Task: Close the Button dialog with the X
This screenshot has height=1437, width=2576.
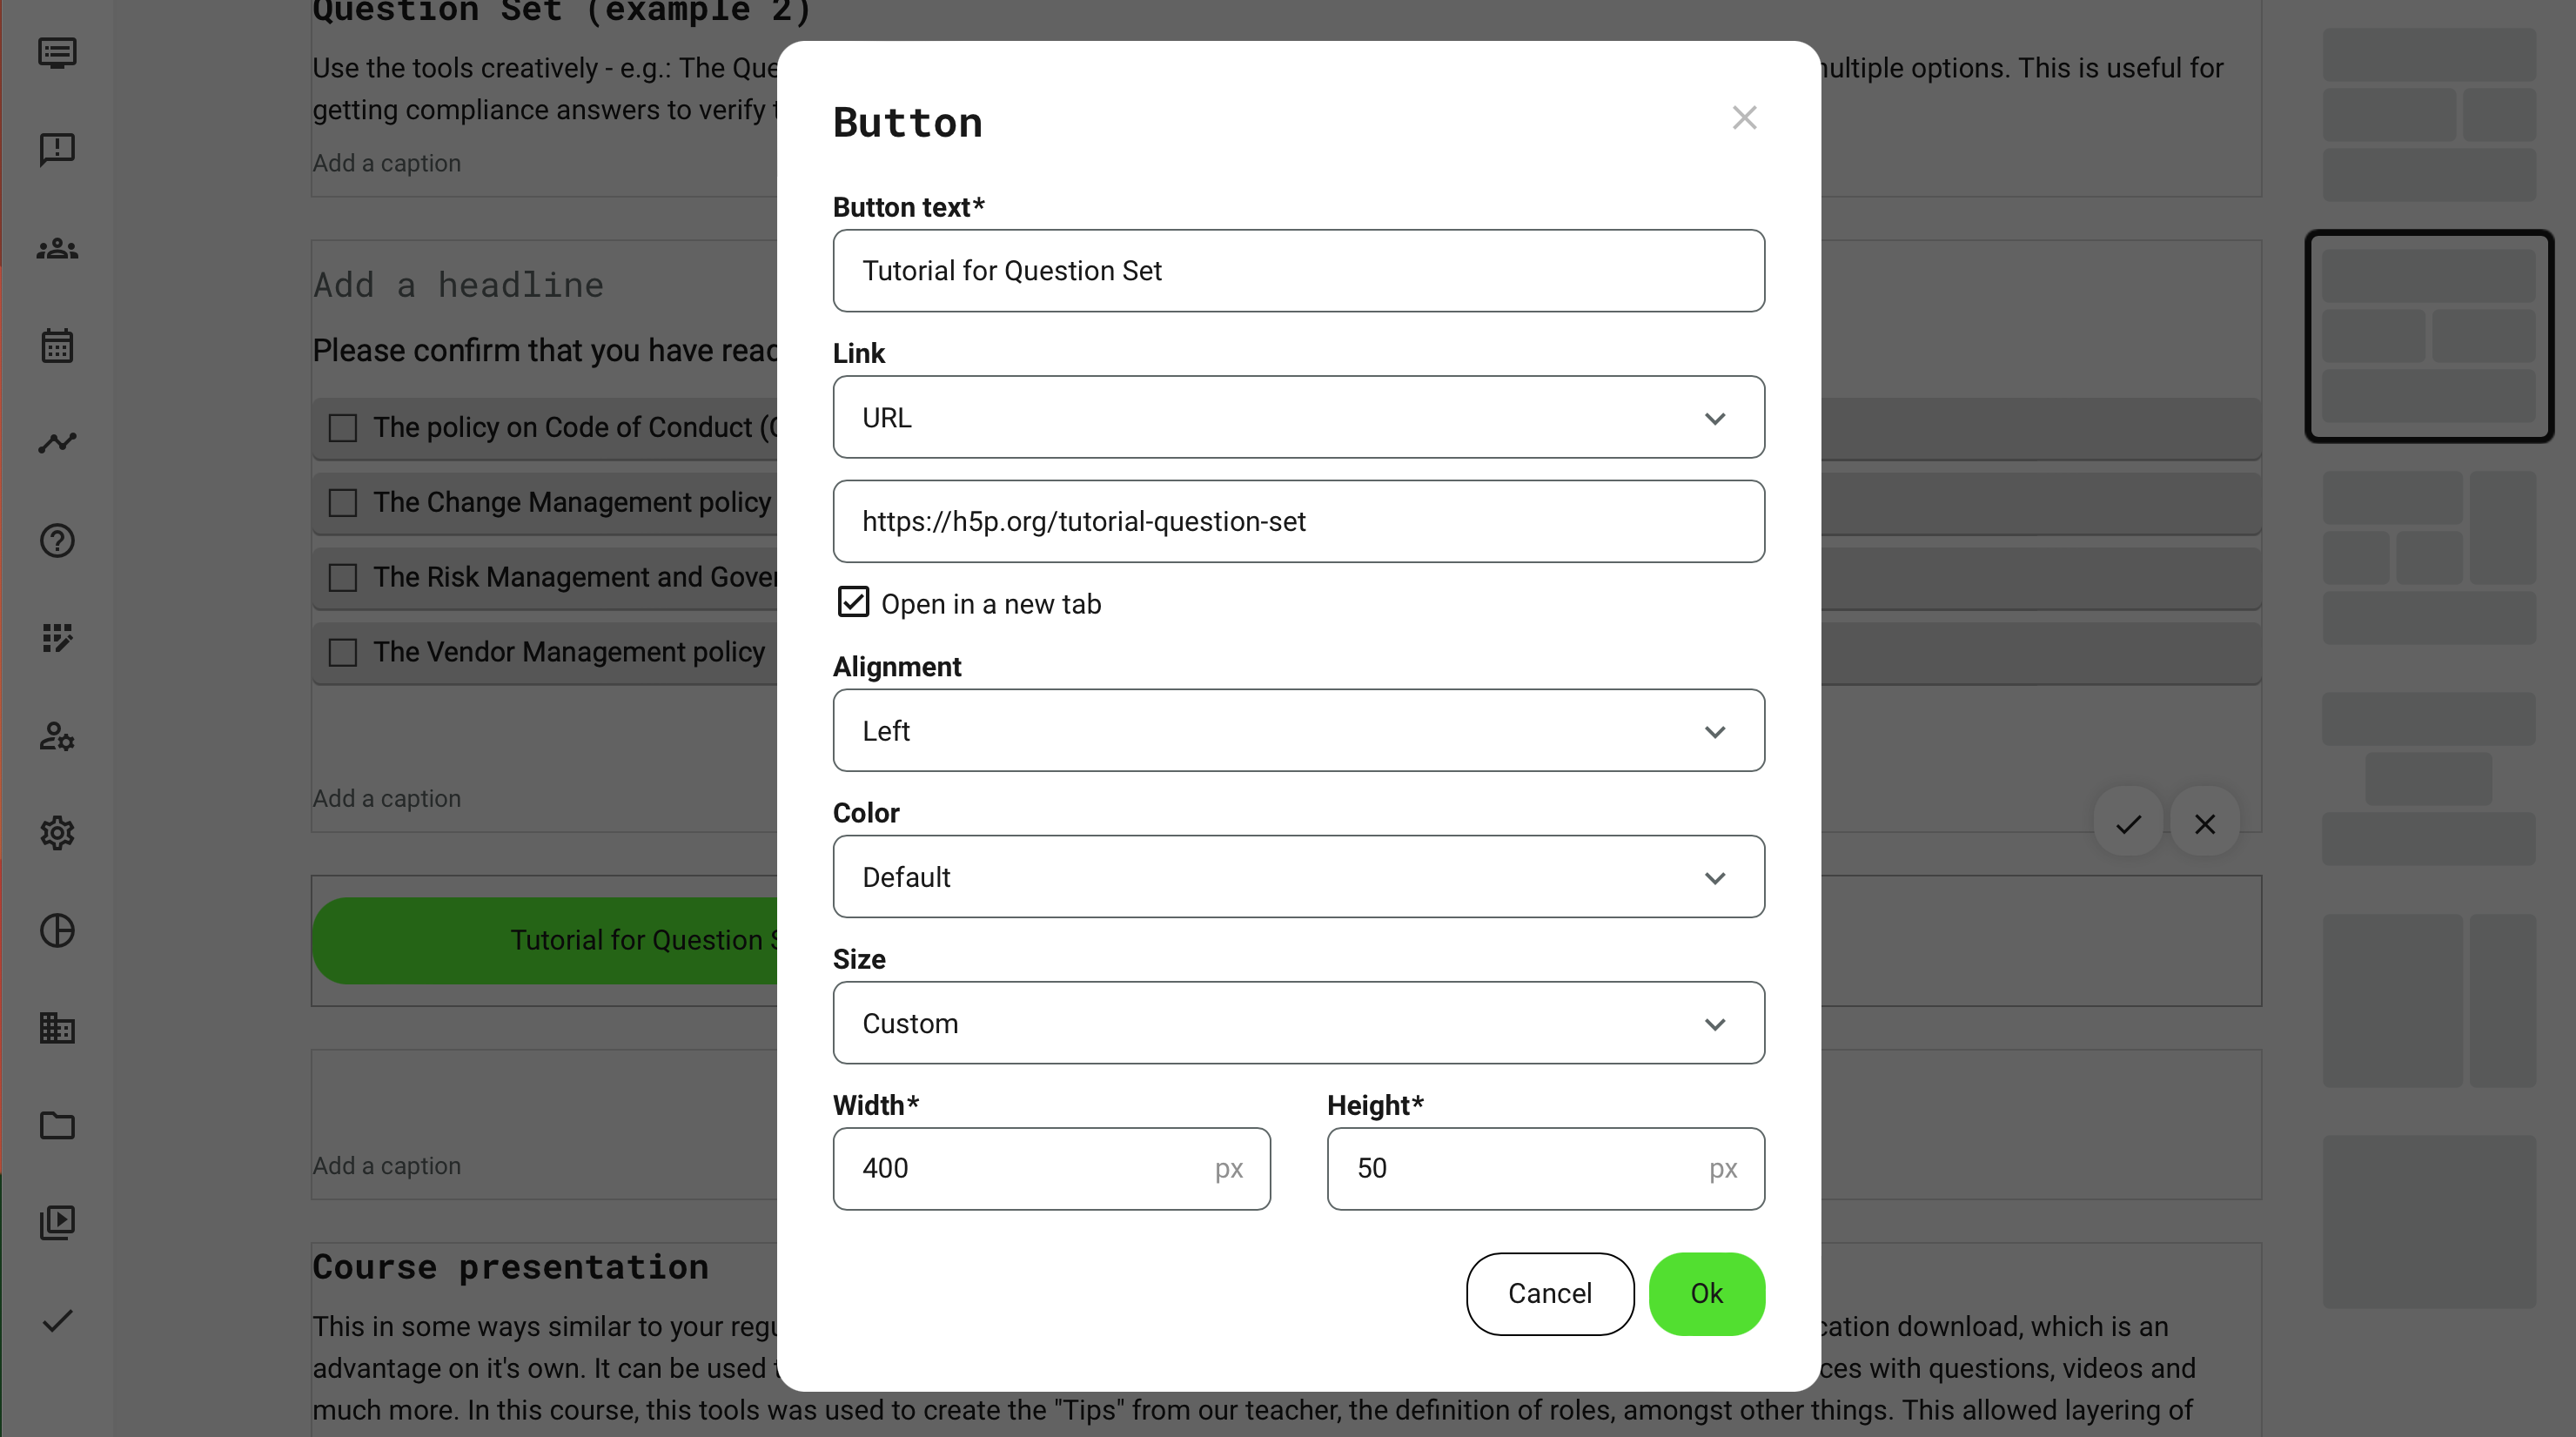Action: (1744, 118)
